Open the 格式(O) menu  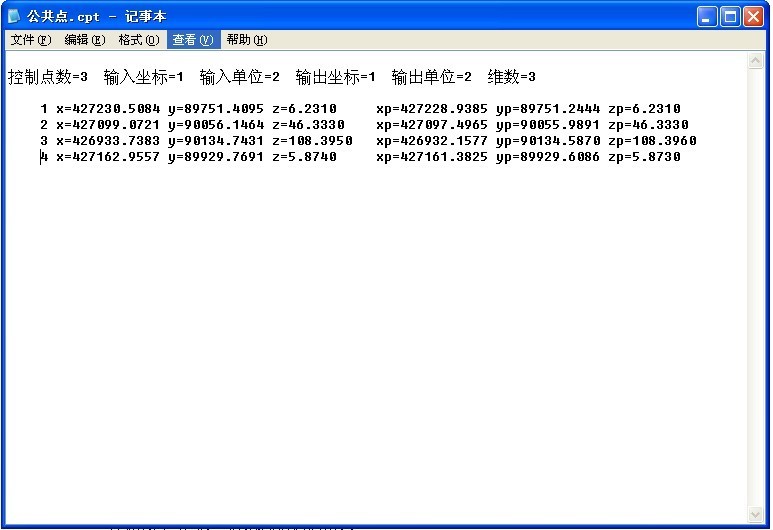(139, 40)
